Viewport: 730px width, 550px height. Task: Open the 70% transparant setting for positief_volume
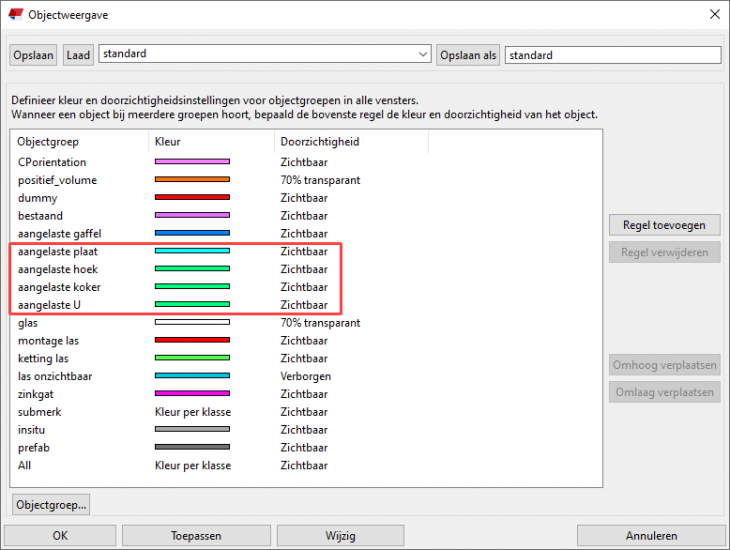coord(320,180)
